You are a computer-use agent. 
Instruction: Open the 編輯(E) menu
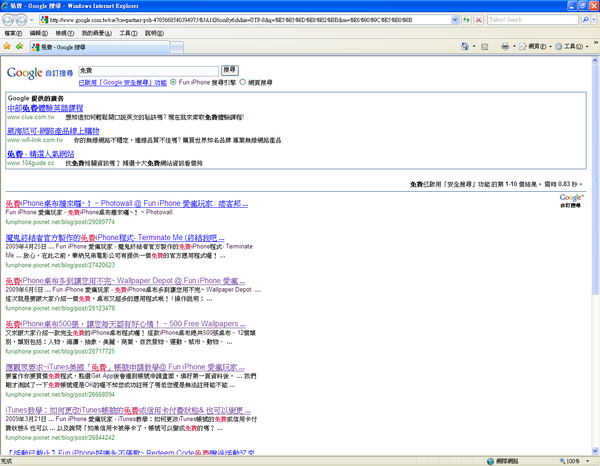(x=39, y=33)
